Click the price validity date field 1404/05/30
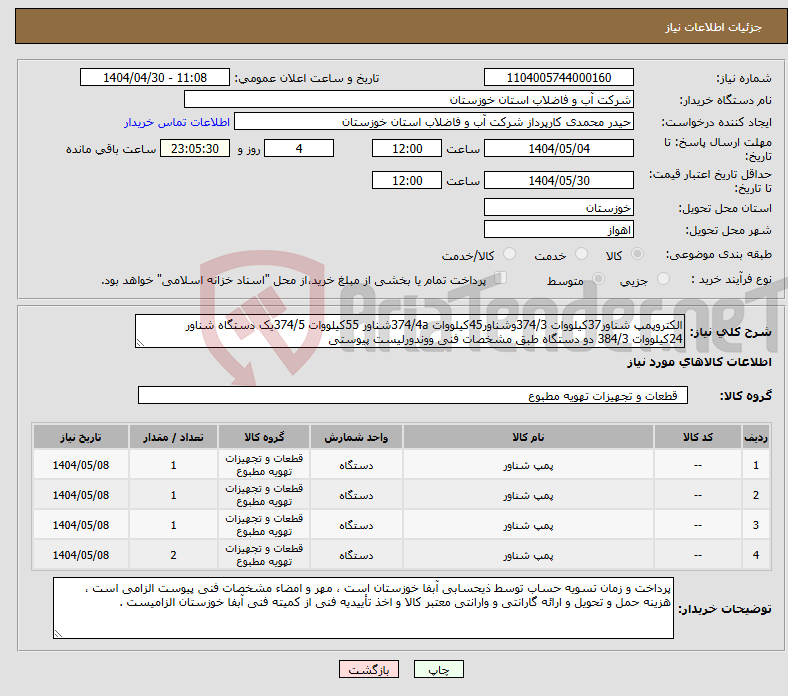788x696 pixels. tap(558, 181)
